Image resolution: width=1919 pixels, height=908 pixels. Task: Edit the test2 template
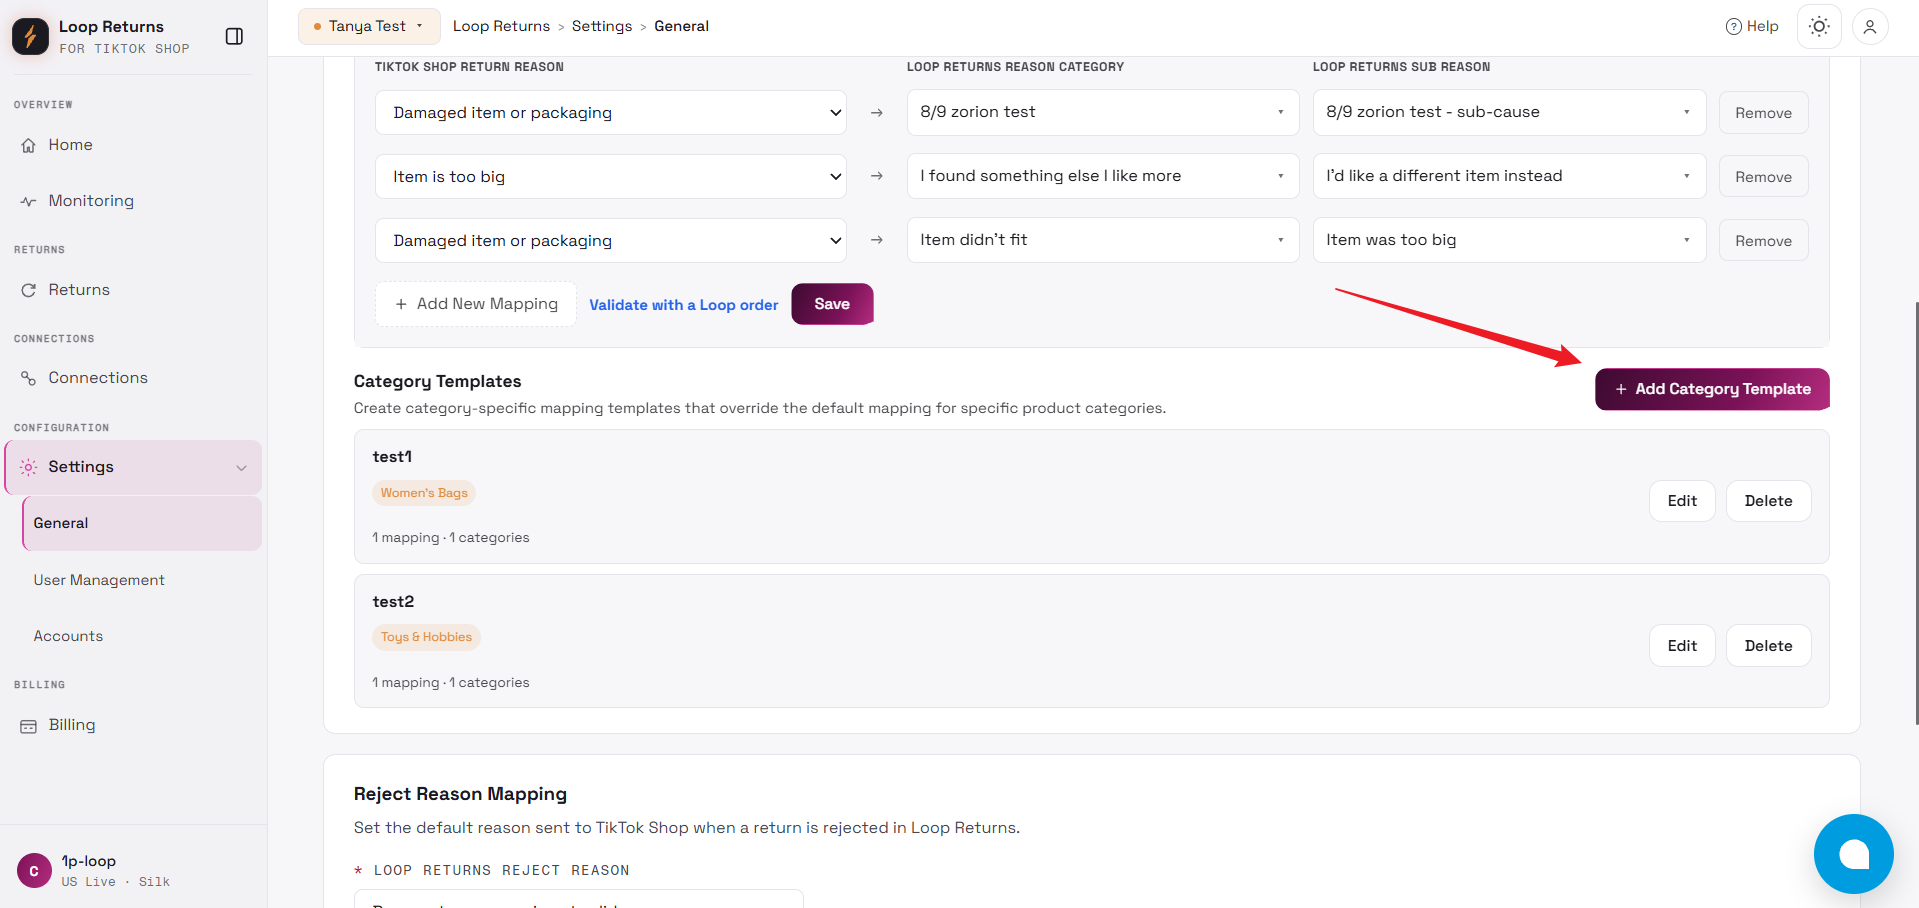click(x=1682, y=646)
